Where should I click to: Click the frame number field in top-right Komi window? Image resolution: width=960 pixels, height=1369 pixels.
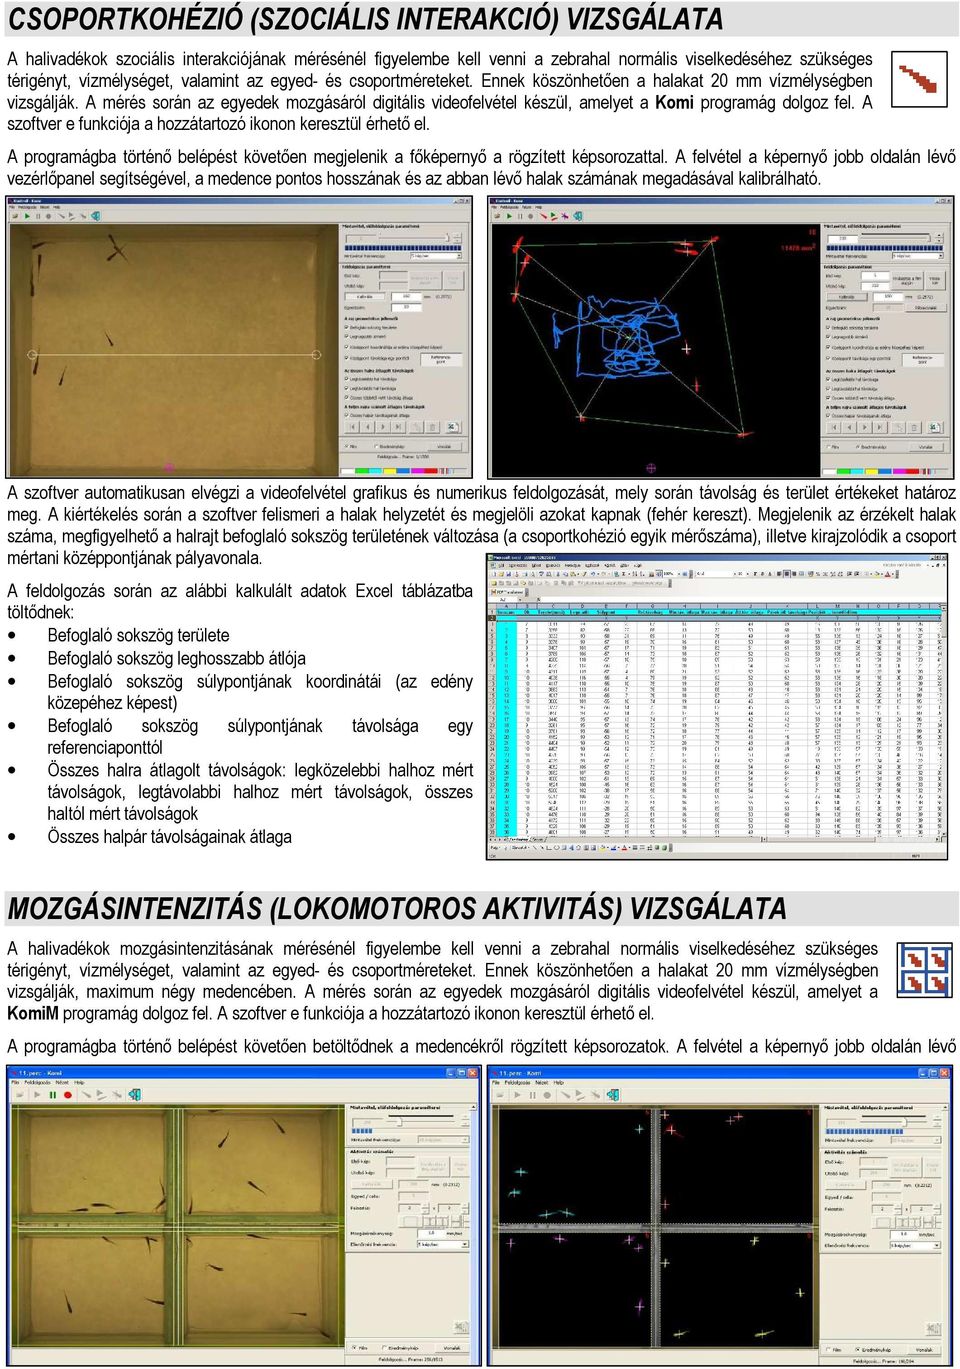(843, 239)
